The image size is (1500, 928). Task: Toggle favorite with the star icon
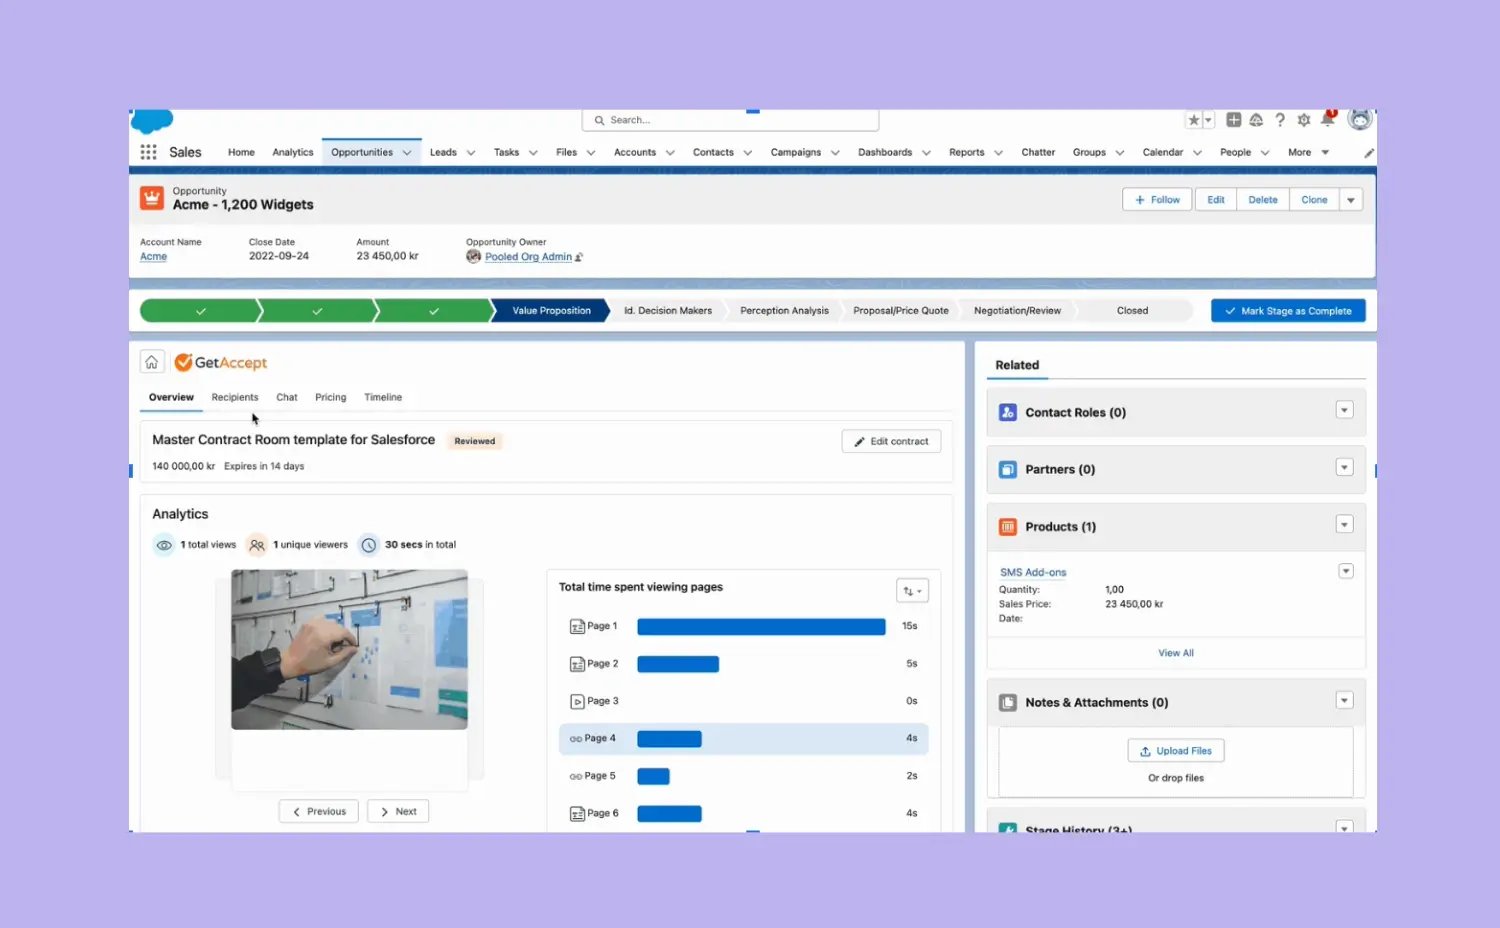click(1193, 118)
